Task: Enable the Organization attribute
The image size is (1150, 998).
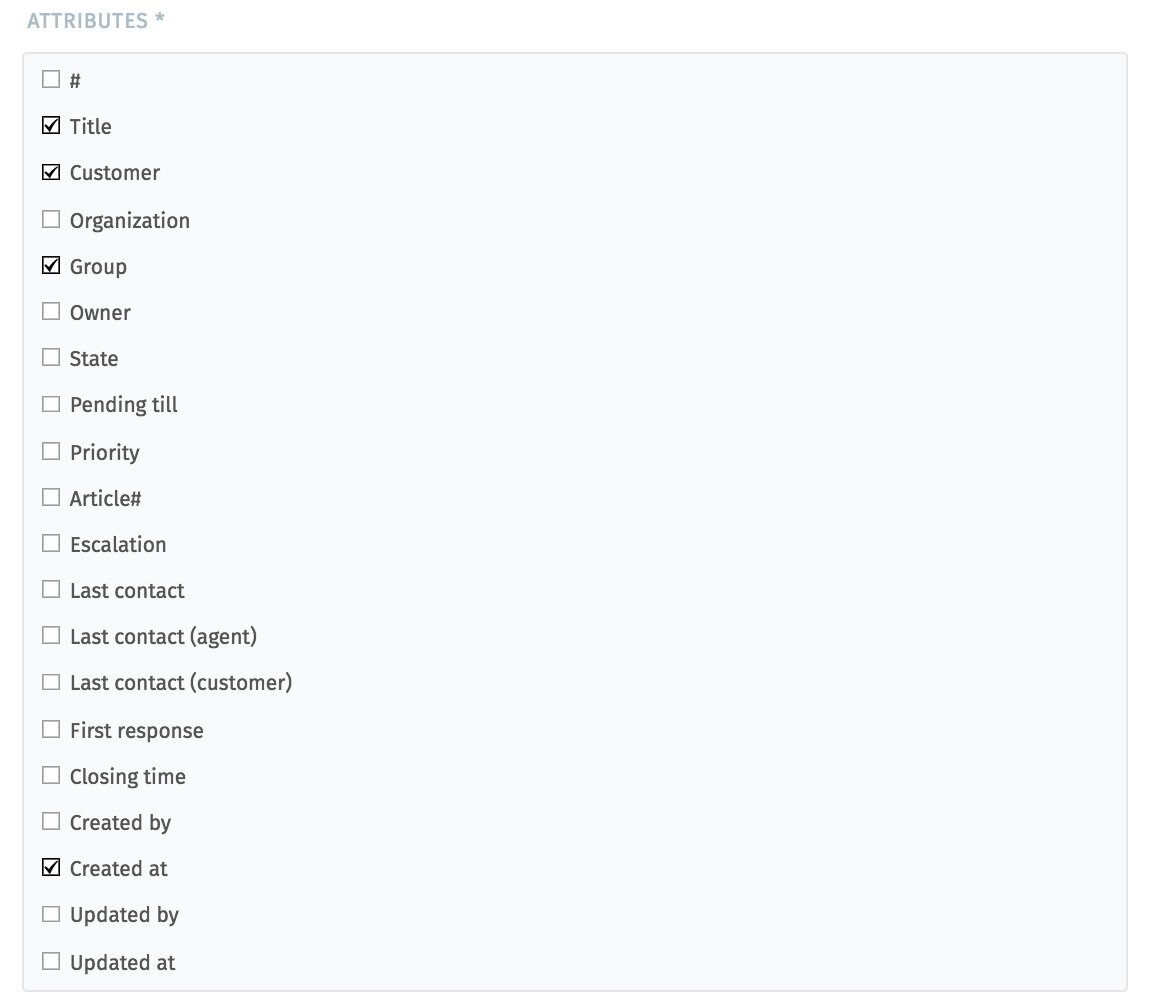Action: 51,218
